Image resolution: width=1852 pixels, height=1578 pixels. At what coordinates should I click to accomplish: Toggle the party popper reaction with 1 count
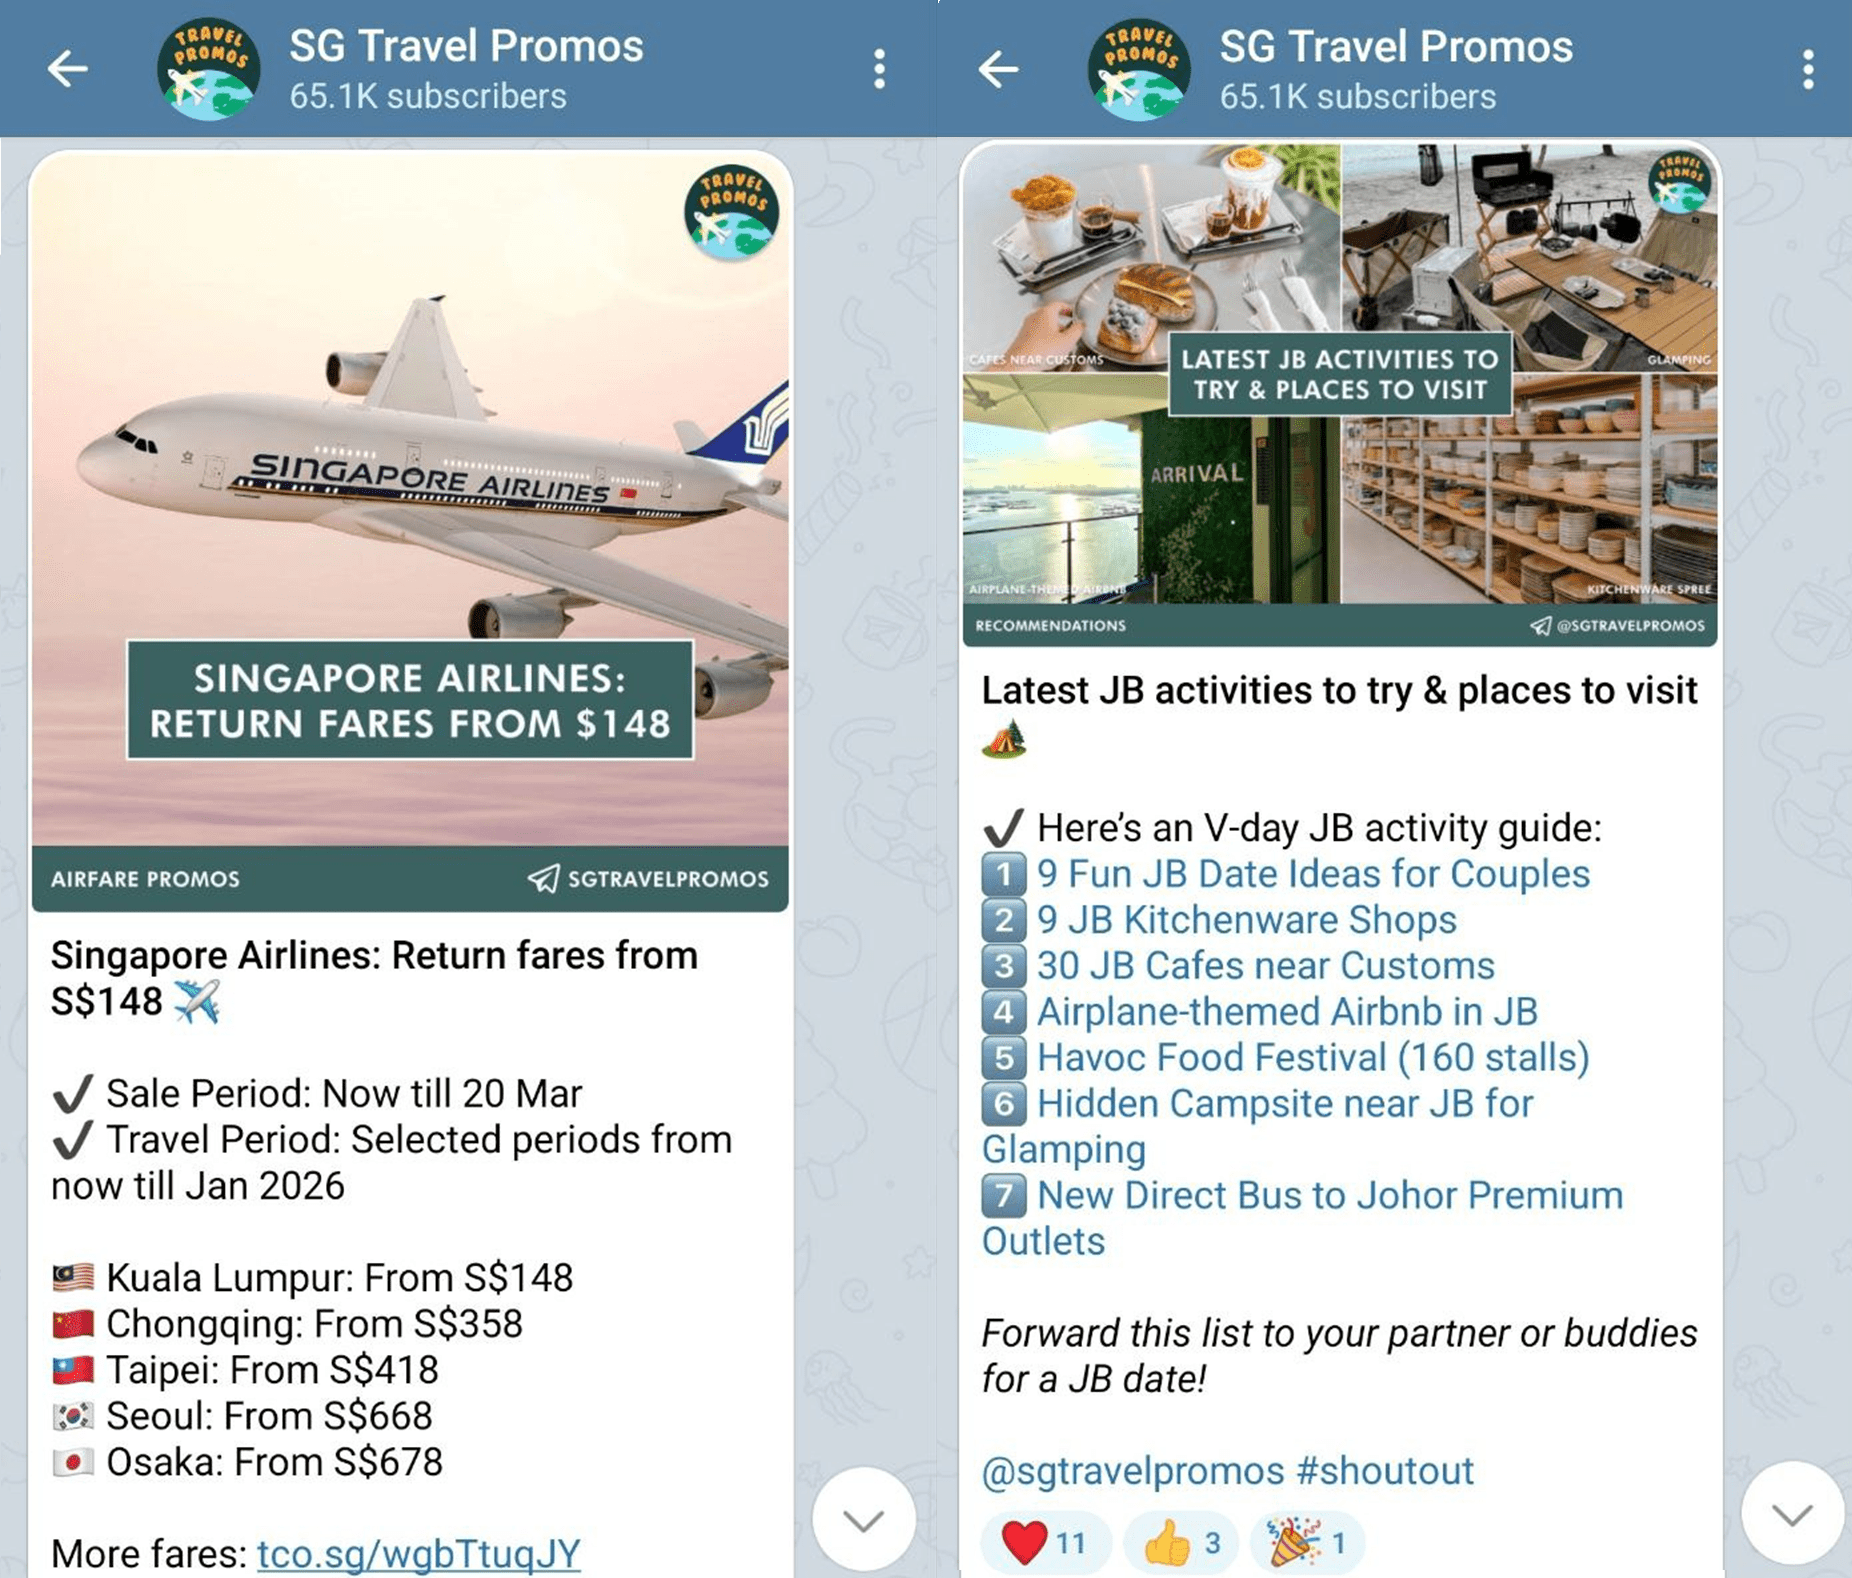pyautogui.click(x=1306, y=1542)
